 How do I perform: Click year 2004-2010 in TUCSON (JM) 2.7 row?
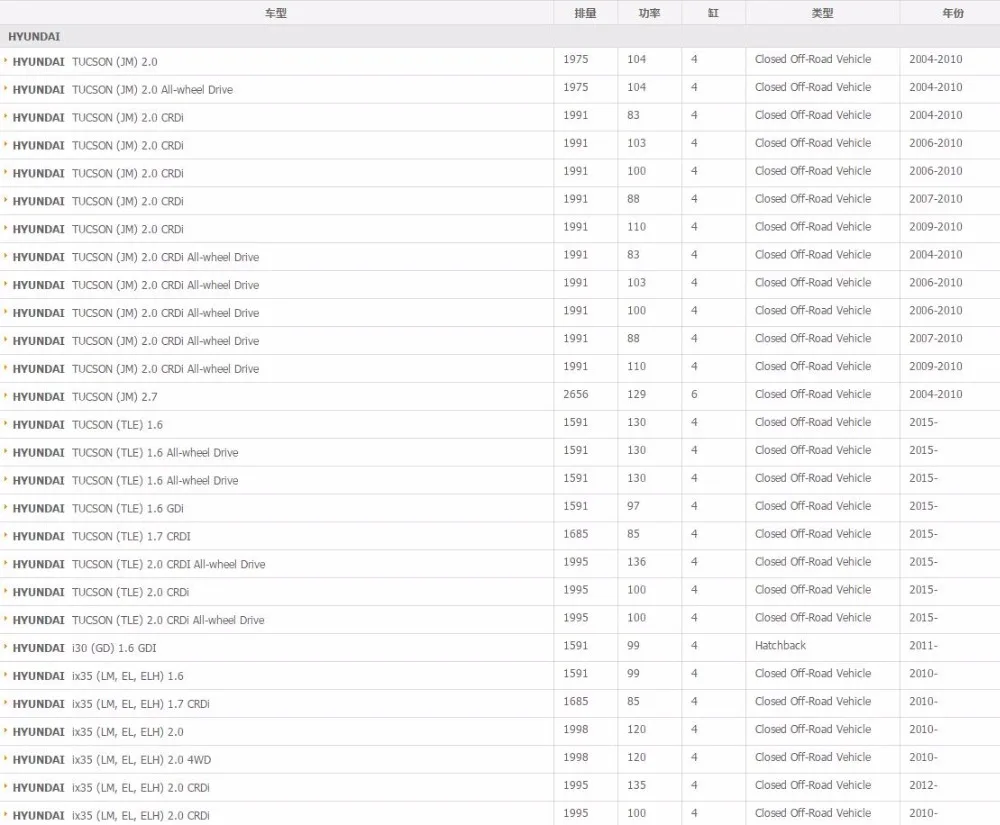[x=936, y=394]
